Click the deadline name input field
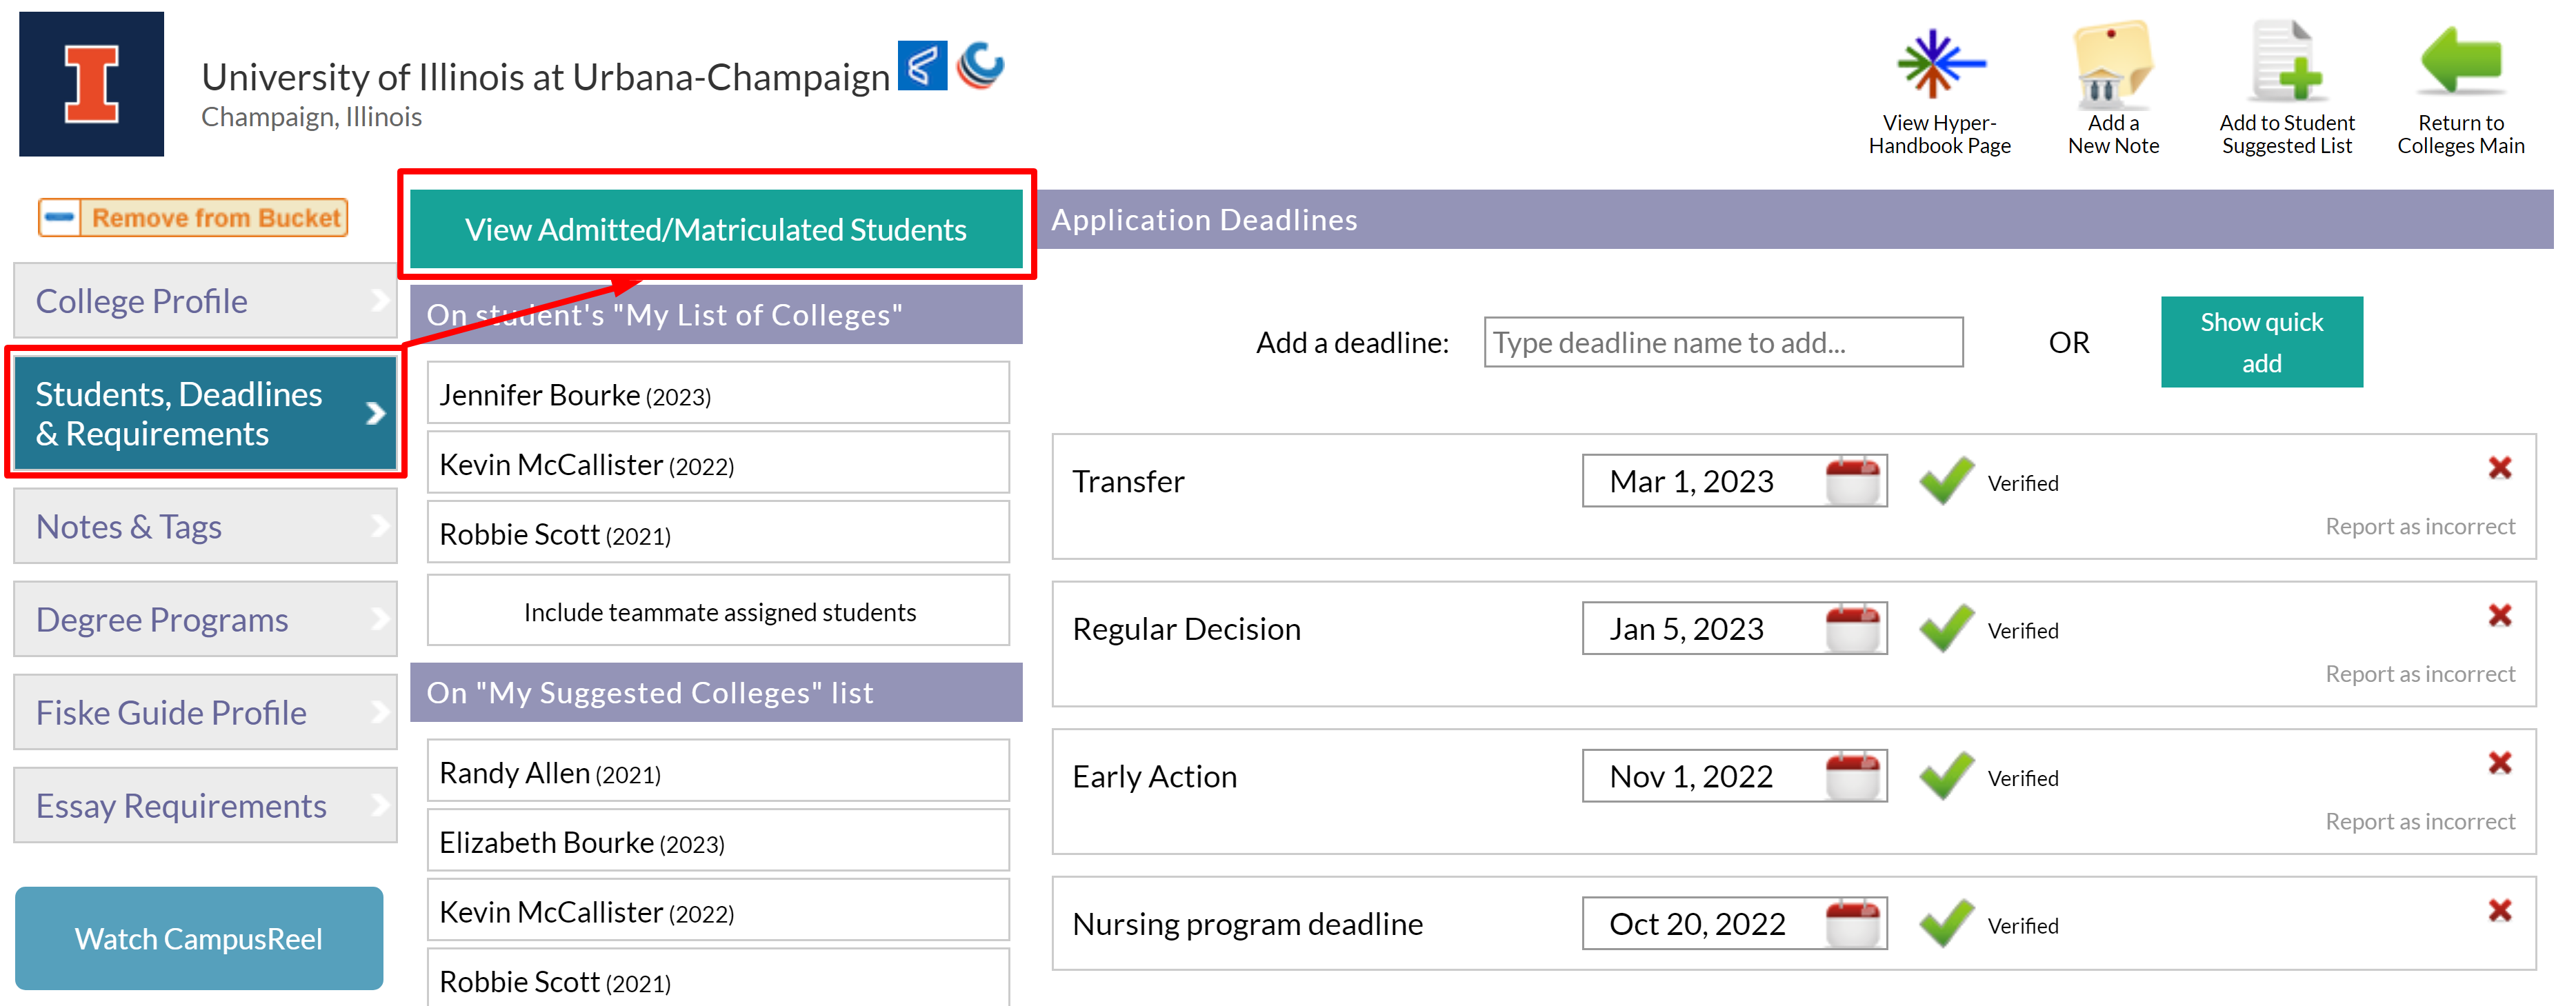 click(x=1723, y=343)
